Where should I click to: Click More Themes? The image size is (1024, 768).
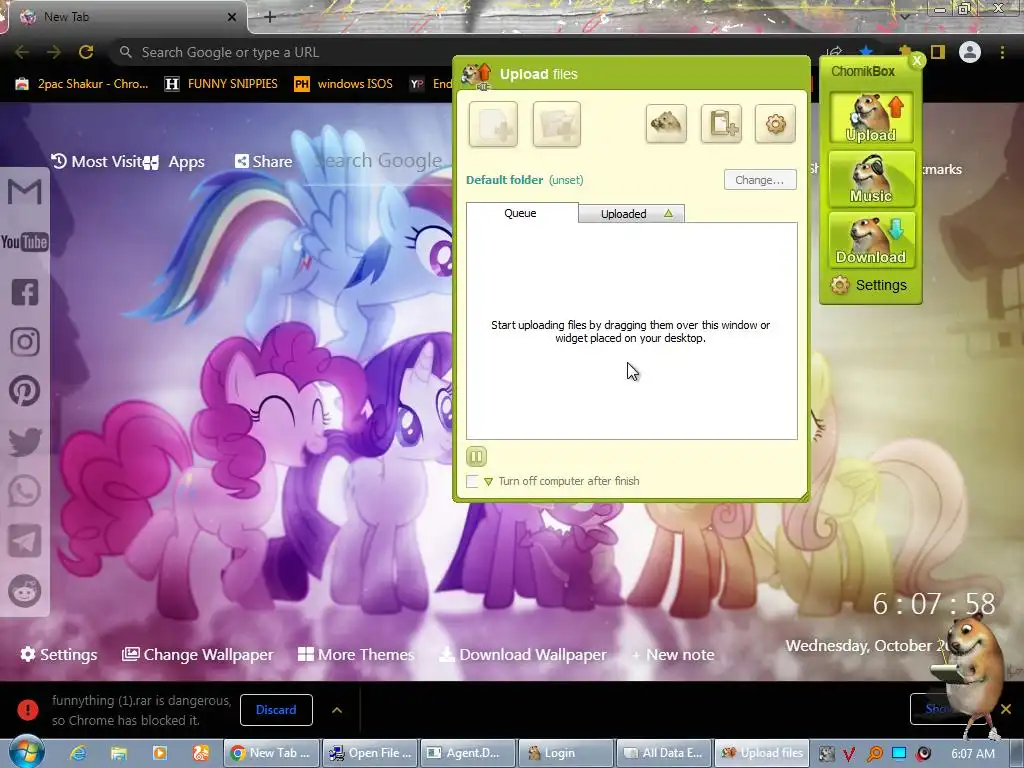tap(356, 654)
